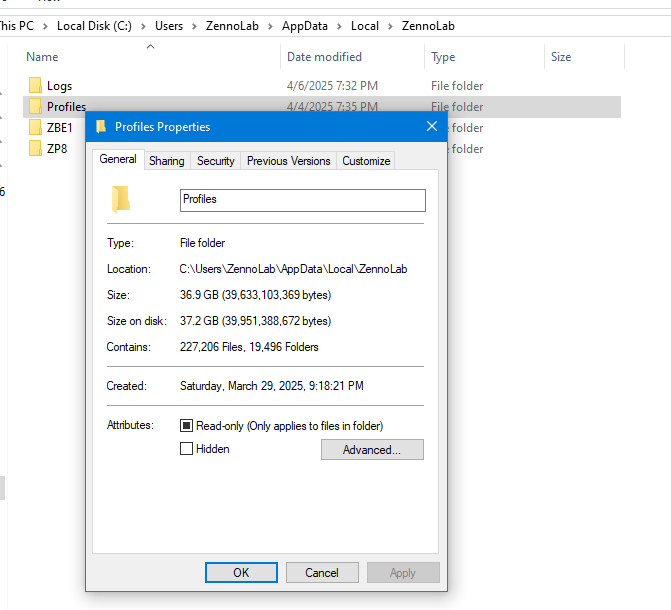Navigate to AppData breadcrumb
The width and height of the screenshot is (671, 610).
(x=305, y=26)
